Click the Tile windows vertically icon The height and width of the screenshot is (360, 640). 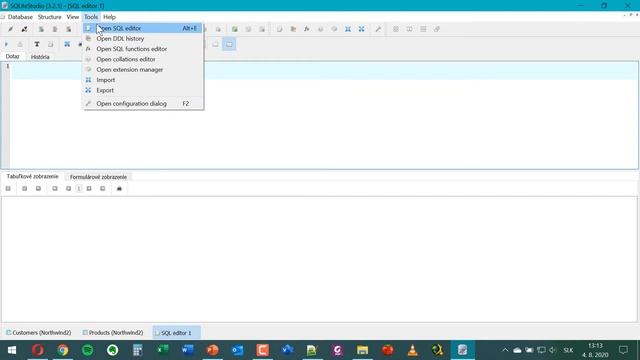pos(423,29)
